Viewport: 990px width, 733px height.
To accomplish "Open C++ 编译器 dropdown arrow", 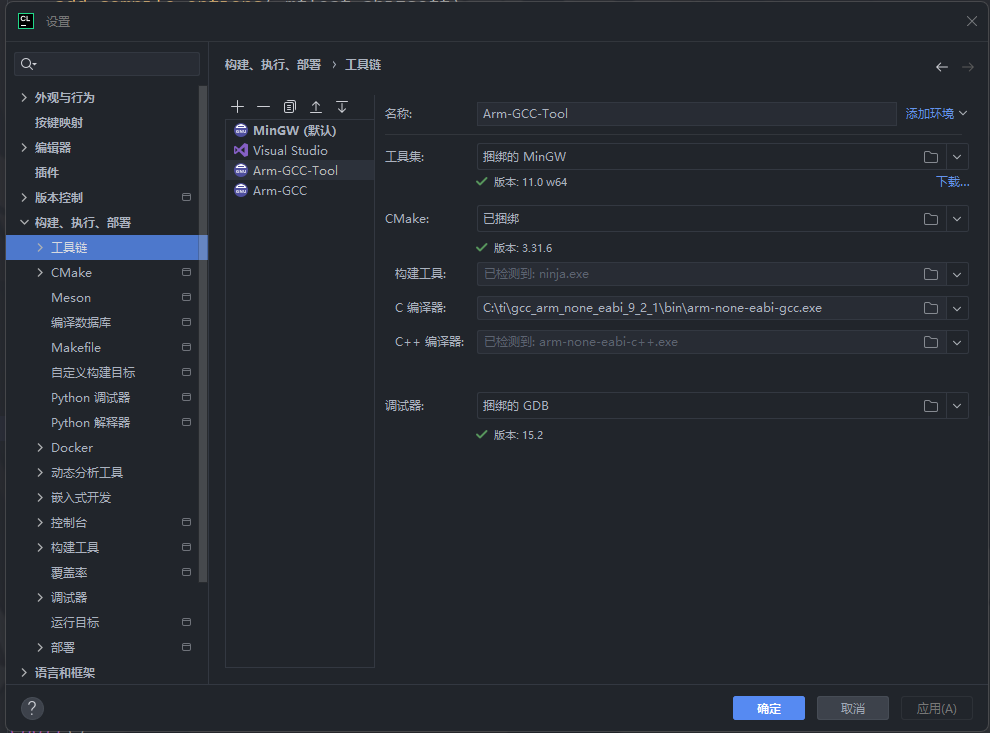I will tap(957, 342).
